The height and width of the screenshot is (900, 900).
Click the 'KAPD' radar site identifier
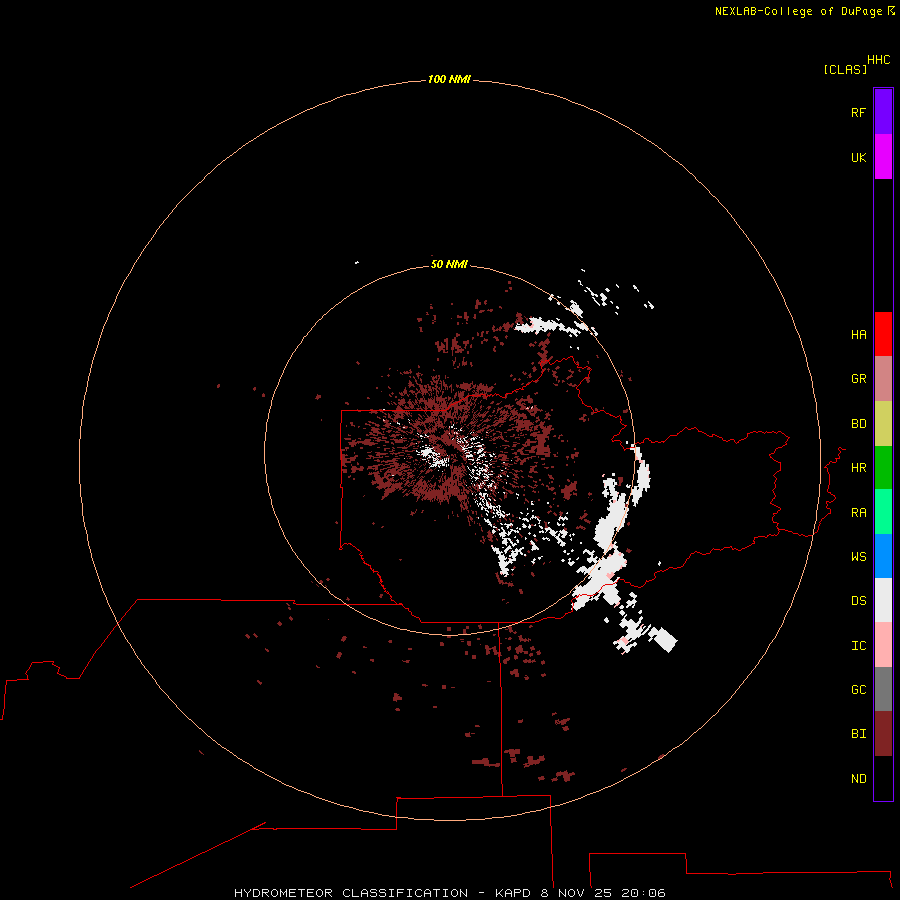point(513,893)
